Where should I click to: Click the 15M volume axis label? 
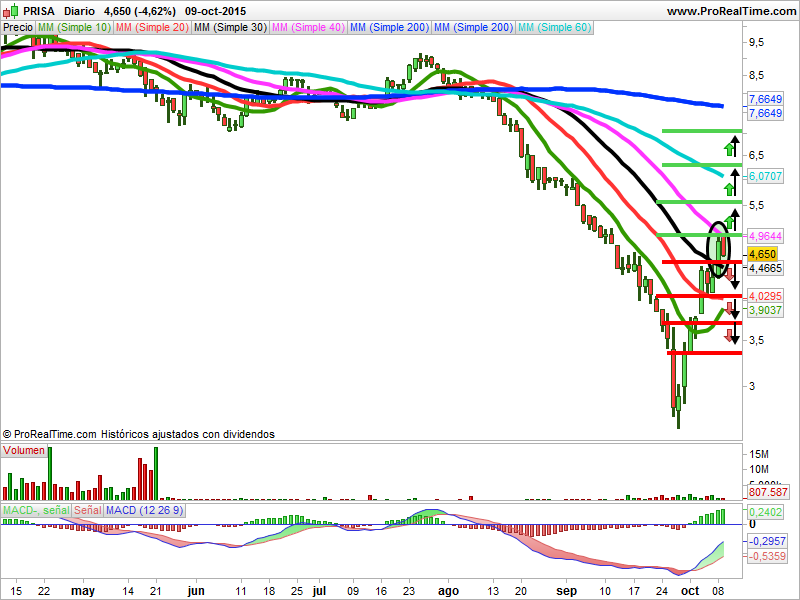759,454
